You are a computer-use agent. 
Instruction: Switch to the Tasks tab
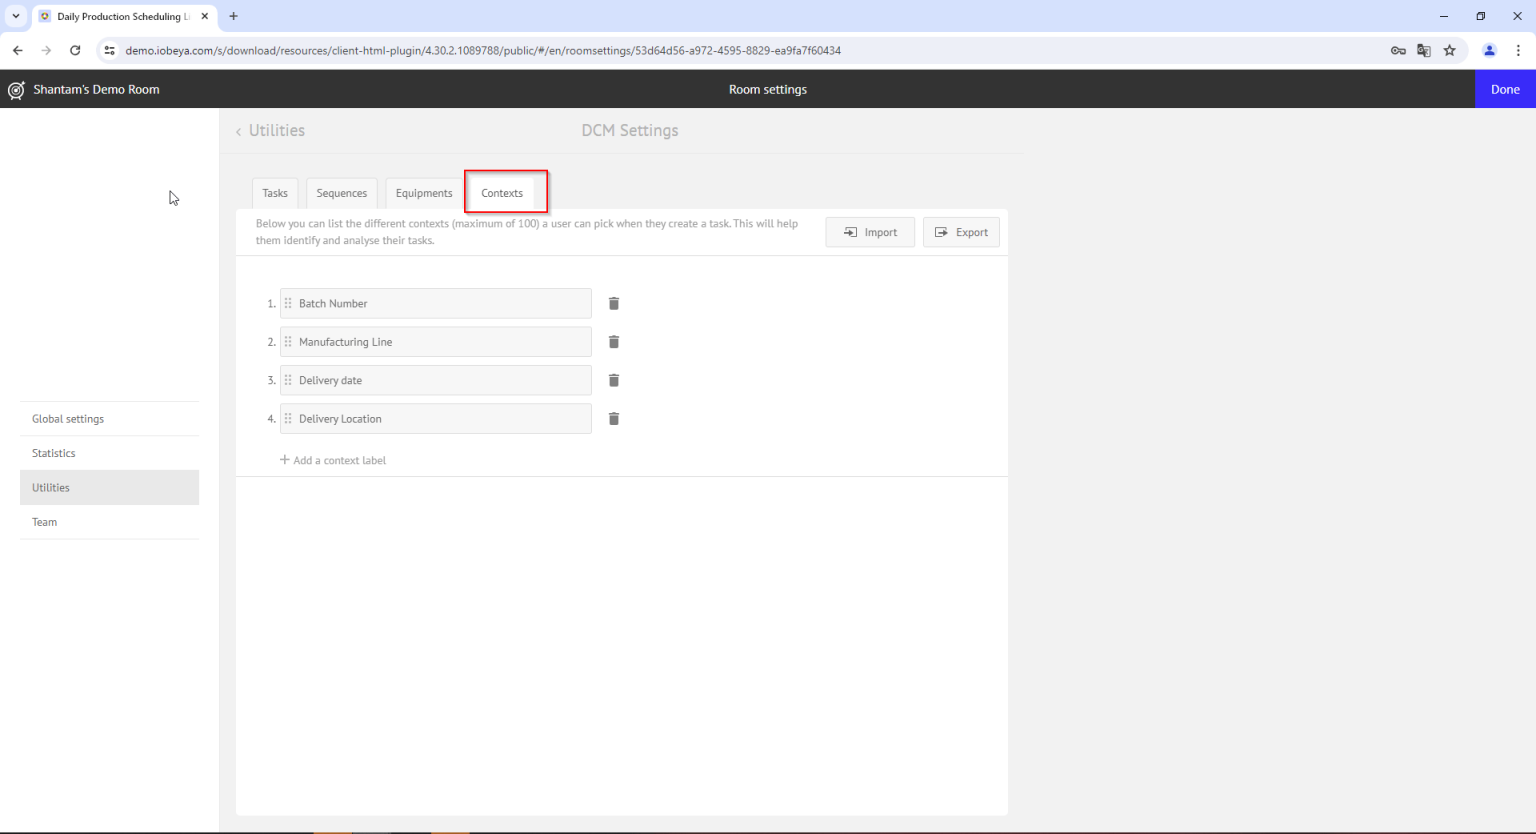click(275, 192)
